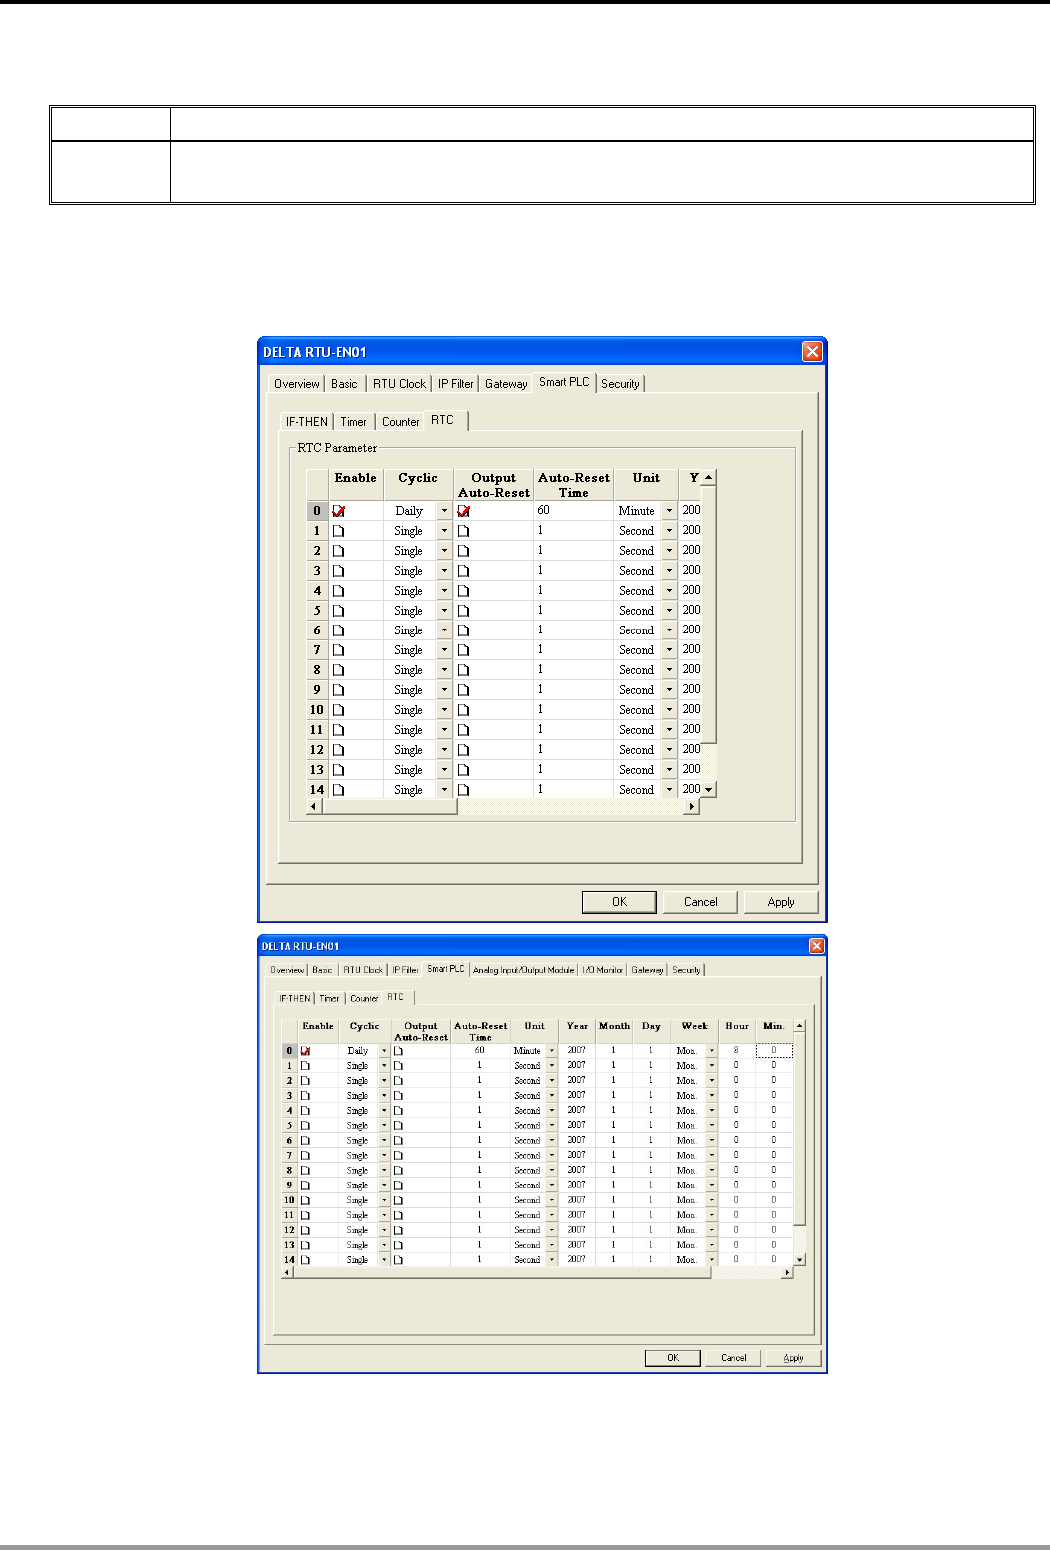The height and width of the screenshot is (1550, 1050).
Task: Click row 0 Min. cell in lower dialog
Action: coord(774,1051)
